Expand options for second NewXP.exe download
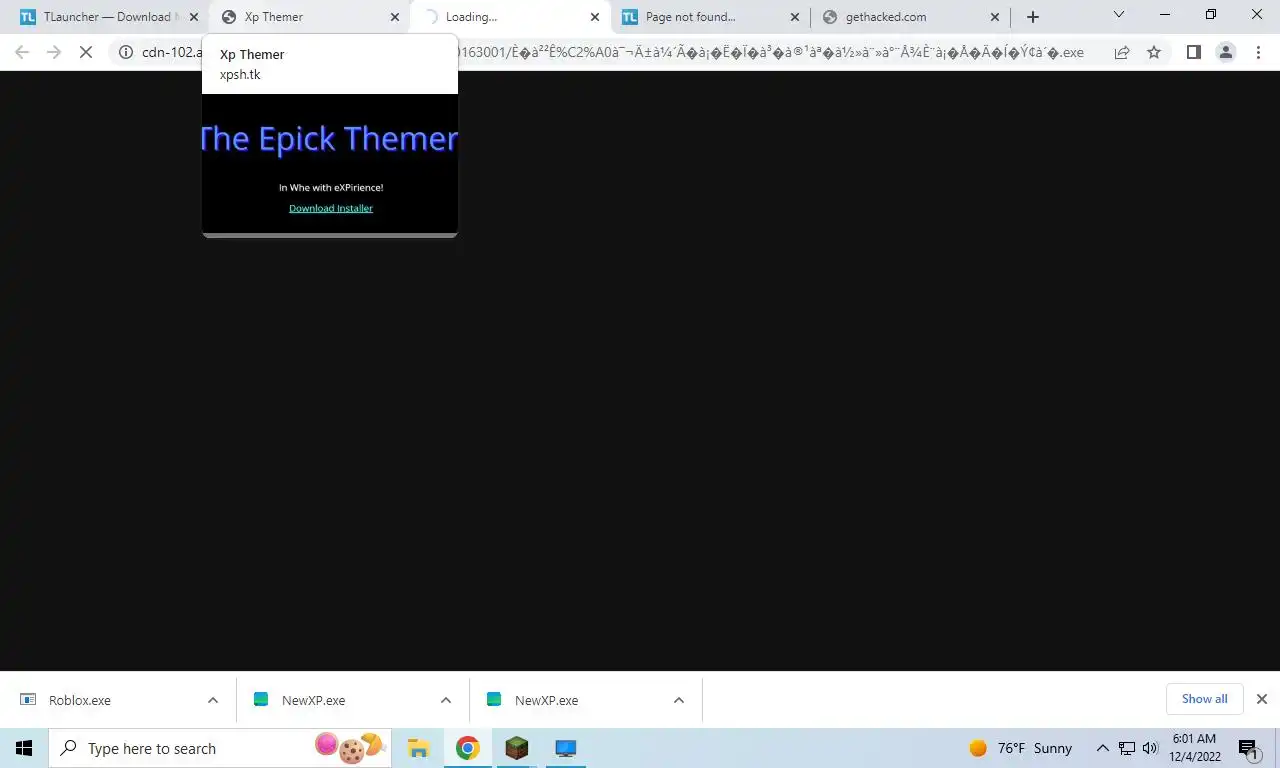Viewport: 1280px width, 768px height. 678,700
